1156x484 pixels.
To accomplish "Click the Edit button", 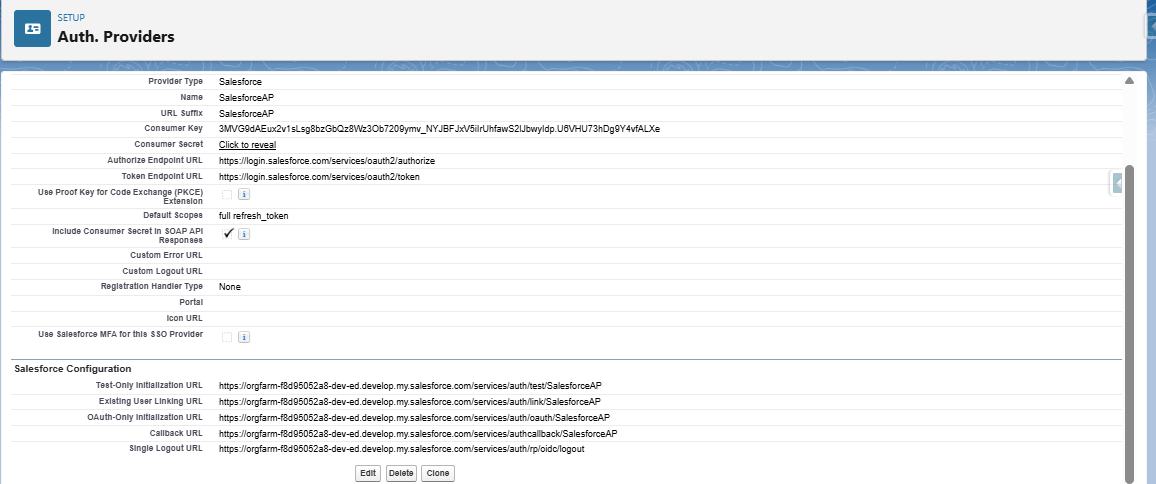I will pyautogui.click(x=367, y=473).
